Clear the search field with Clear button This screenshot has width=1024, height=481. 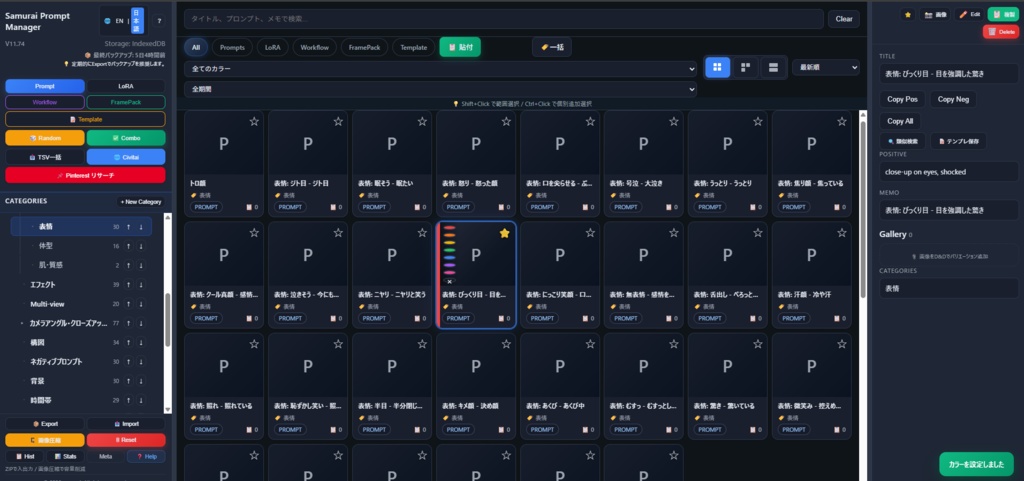coord(844,19)
